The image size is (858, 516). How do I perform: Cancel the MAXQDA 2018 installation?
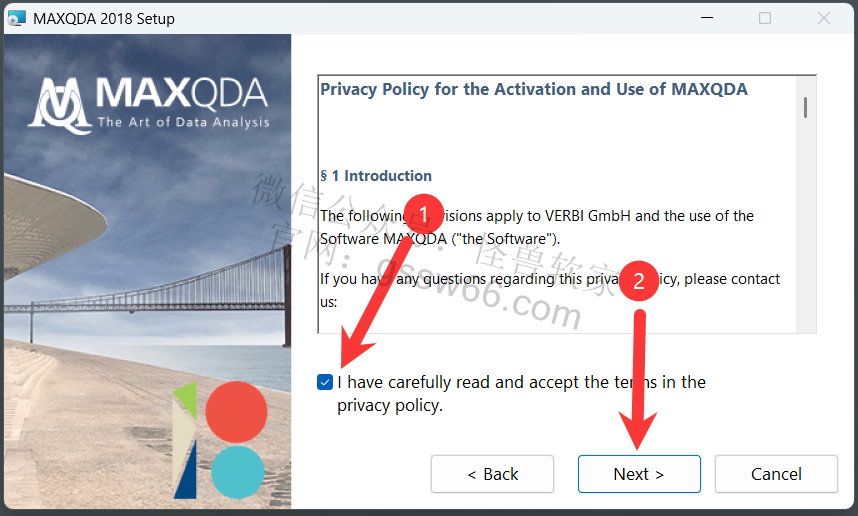(776, 474)
